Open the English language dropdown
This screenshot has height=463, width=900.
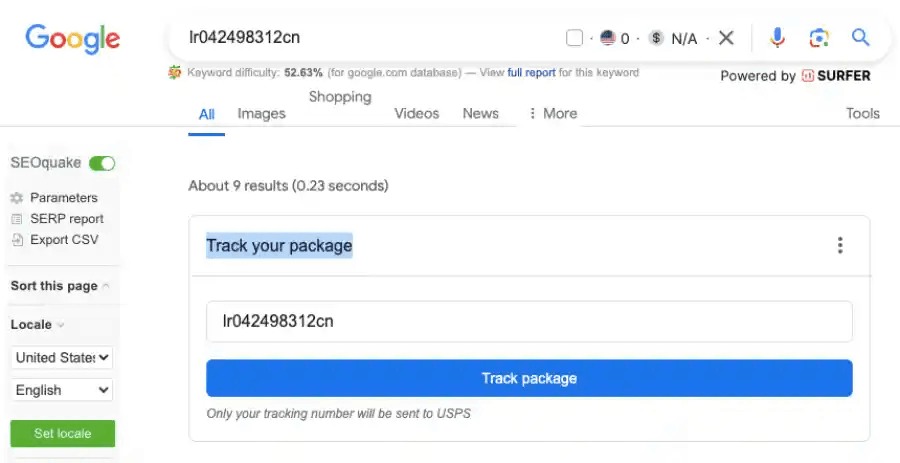[x=61, y=390]
